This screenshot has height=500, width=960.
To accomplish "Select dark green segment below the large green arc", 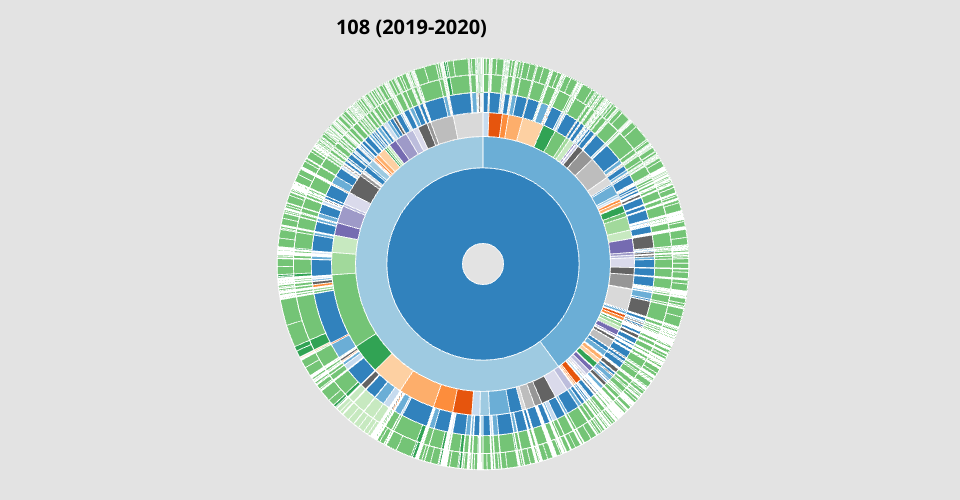I will coord(374,352).
